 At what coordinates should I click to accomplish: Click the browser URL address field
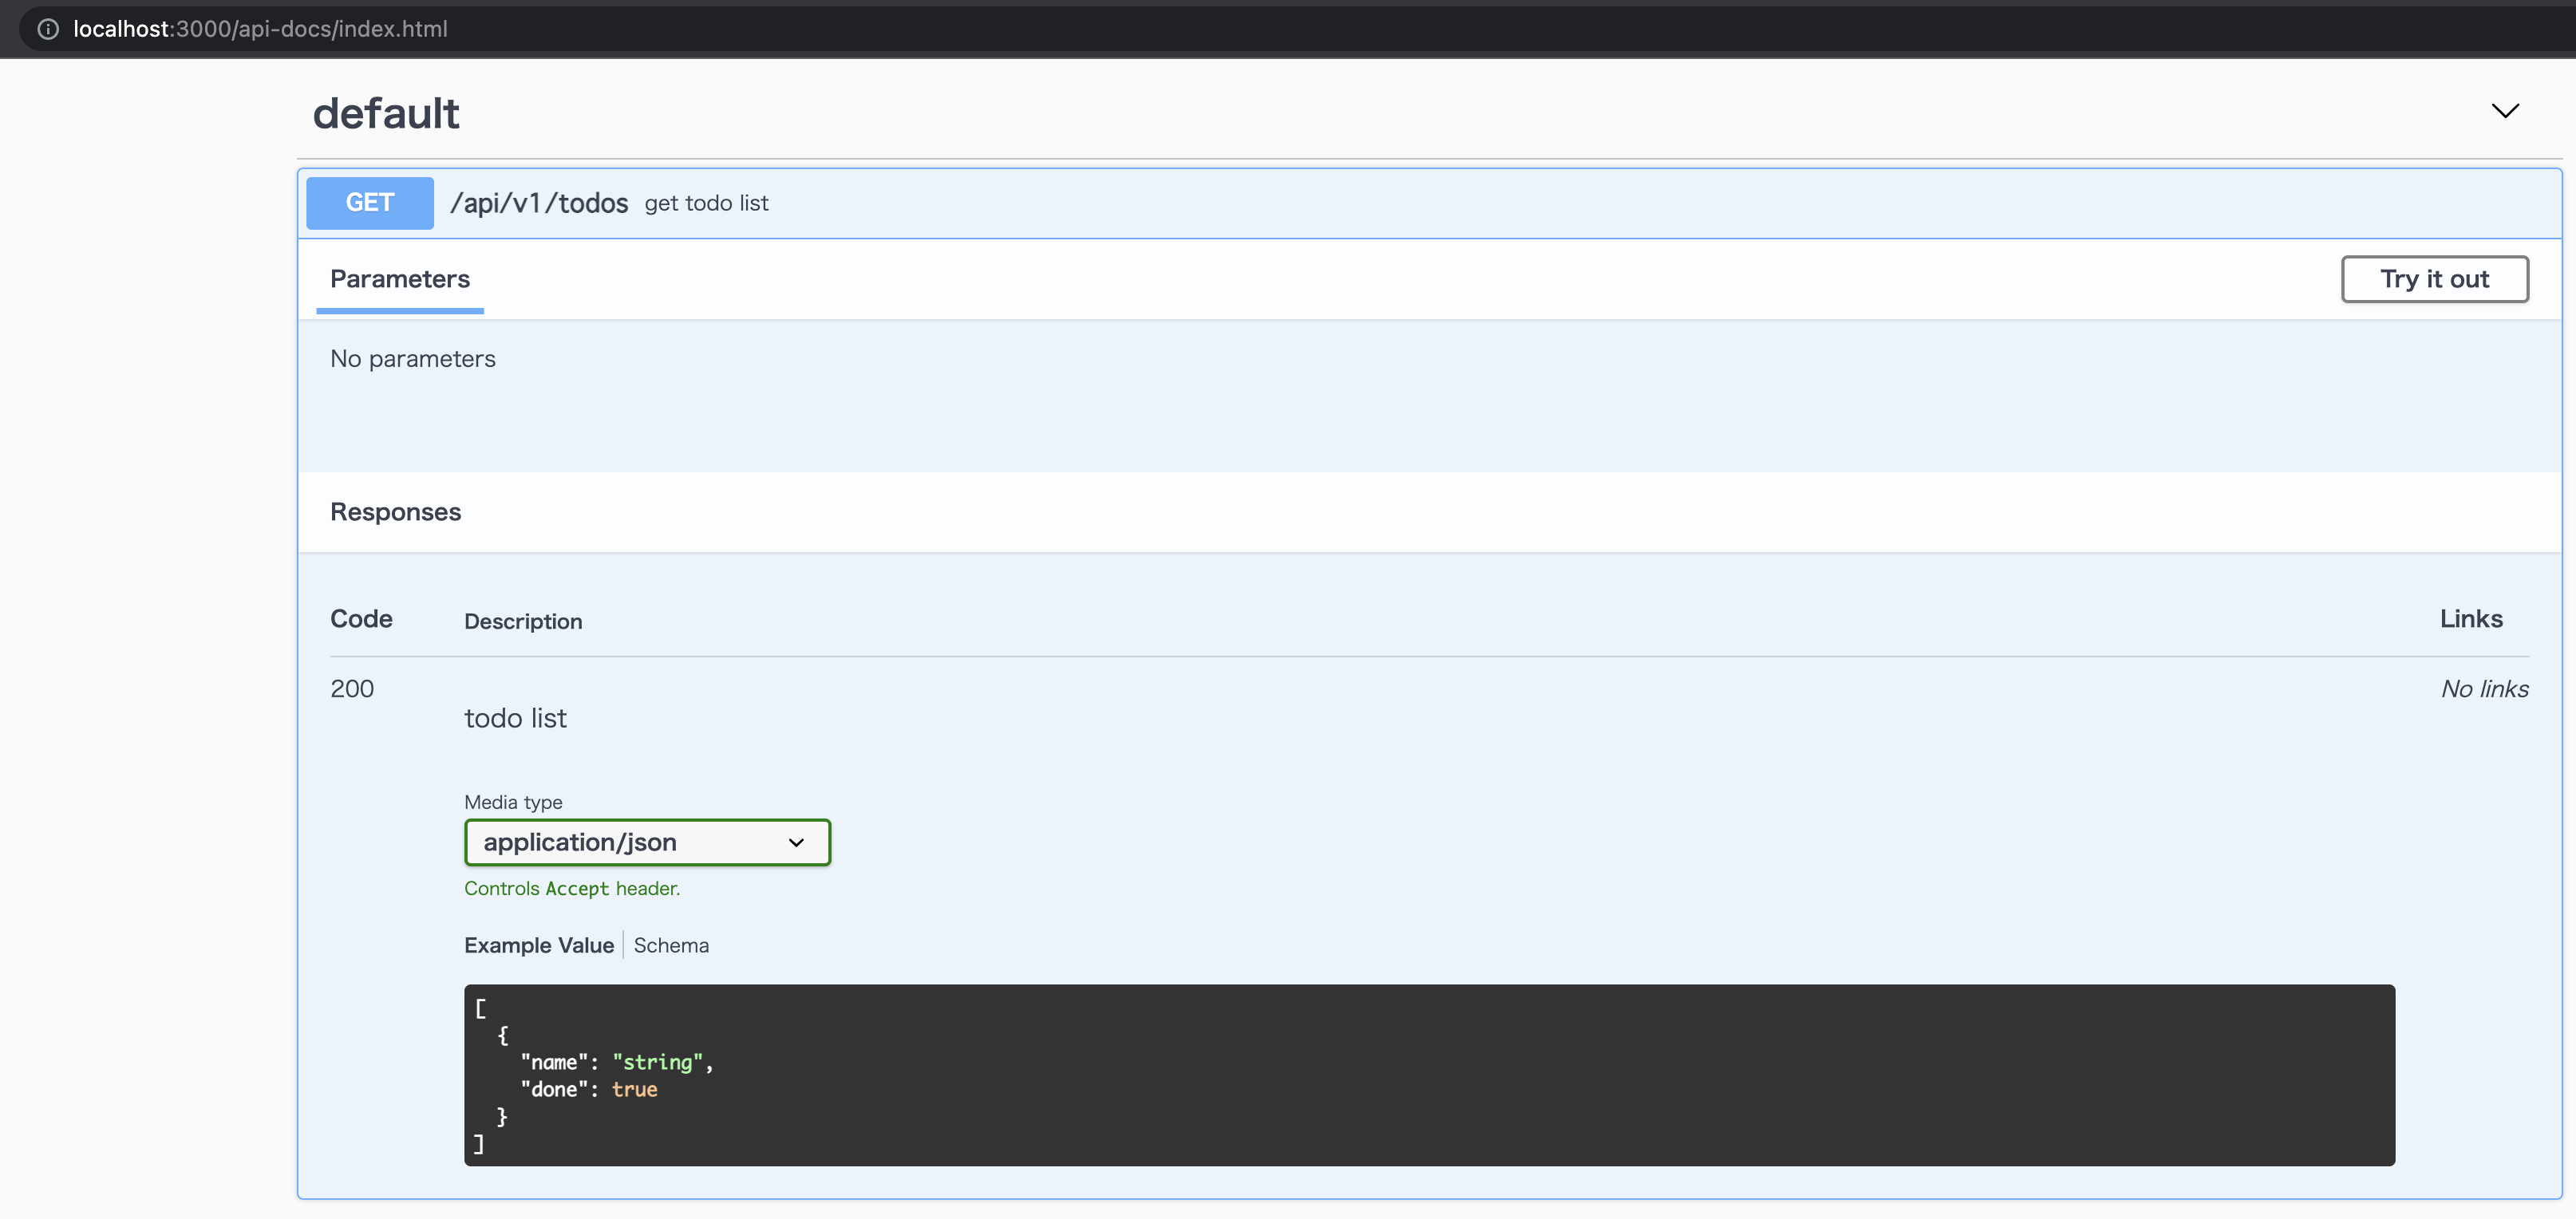260,29
